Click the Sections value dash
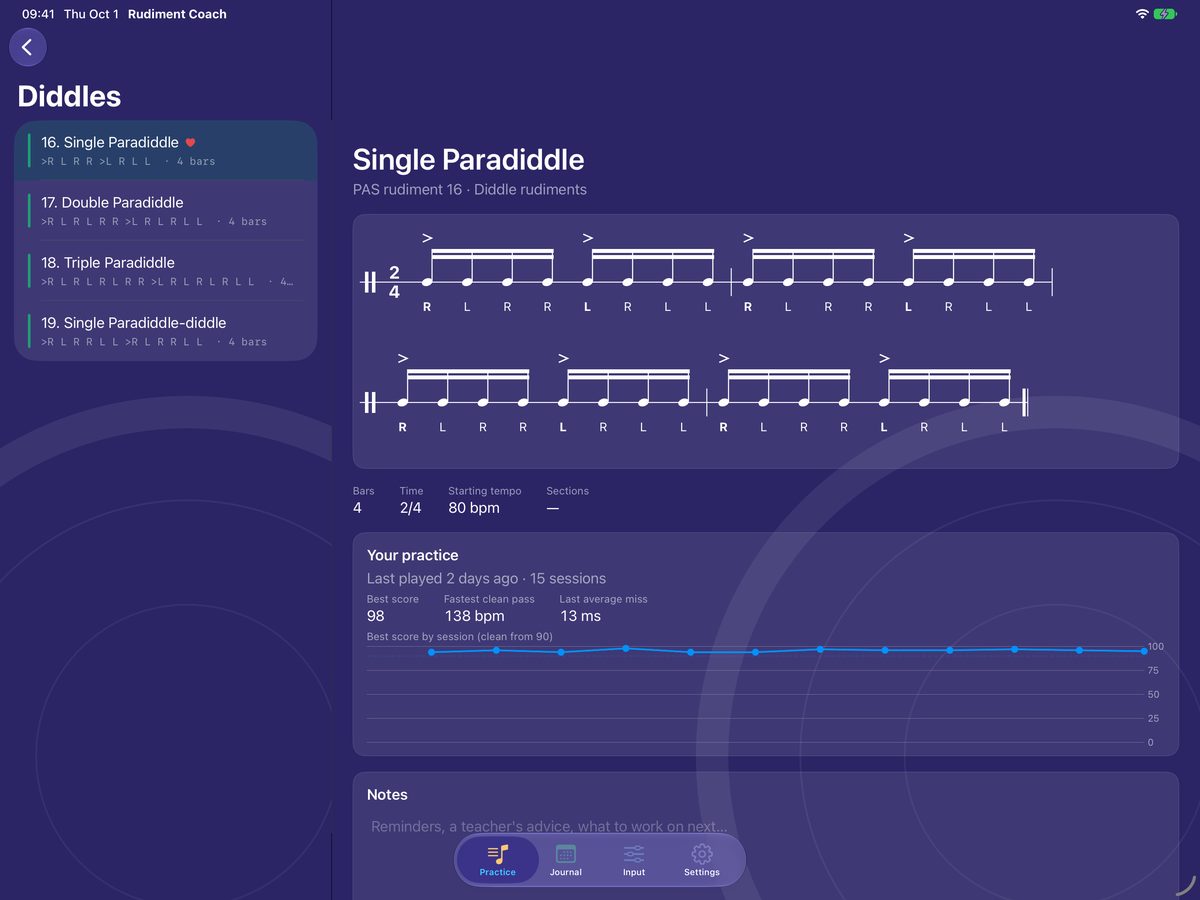The width and height of the screenshot is (1200, 900). click(553, 508)
